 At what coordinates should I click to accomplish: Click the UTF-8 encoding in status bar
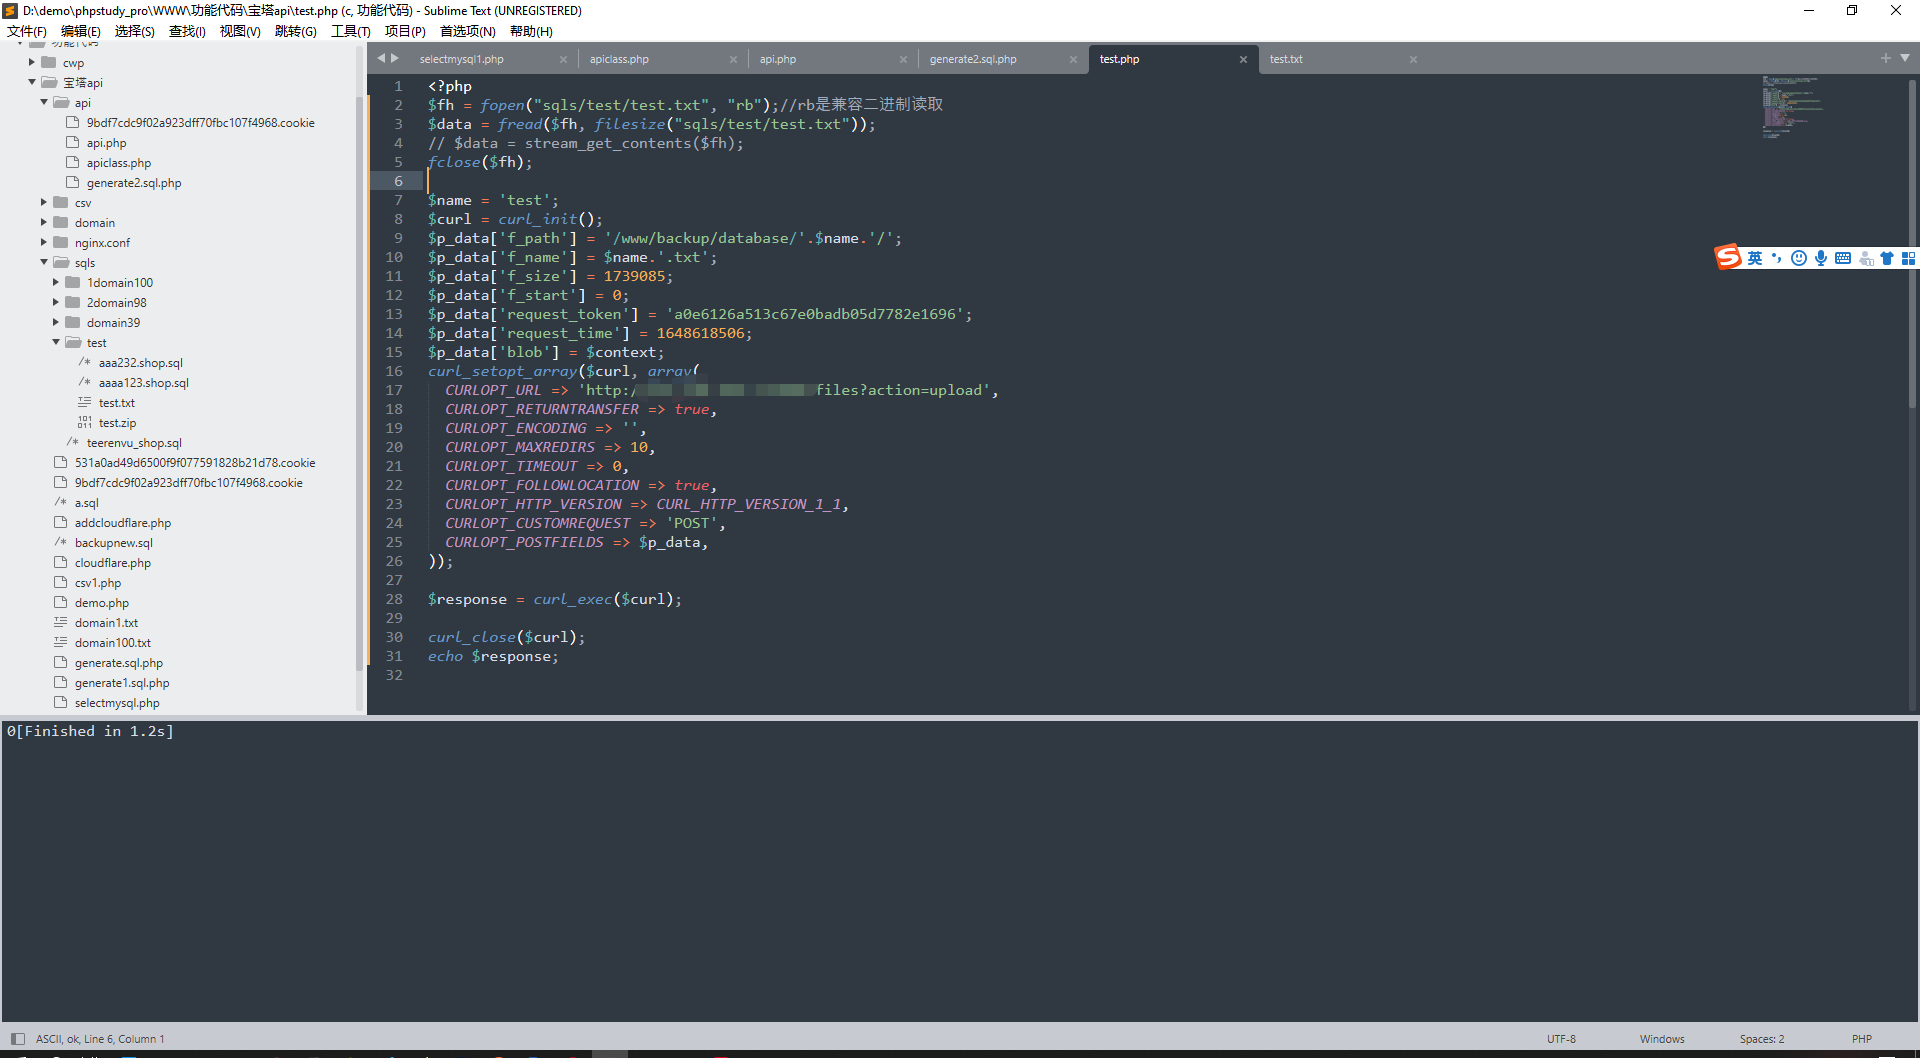1561,1039
